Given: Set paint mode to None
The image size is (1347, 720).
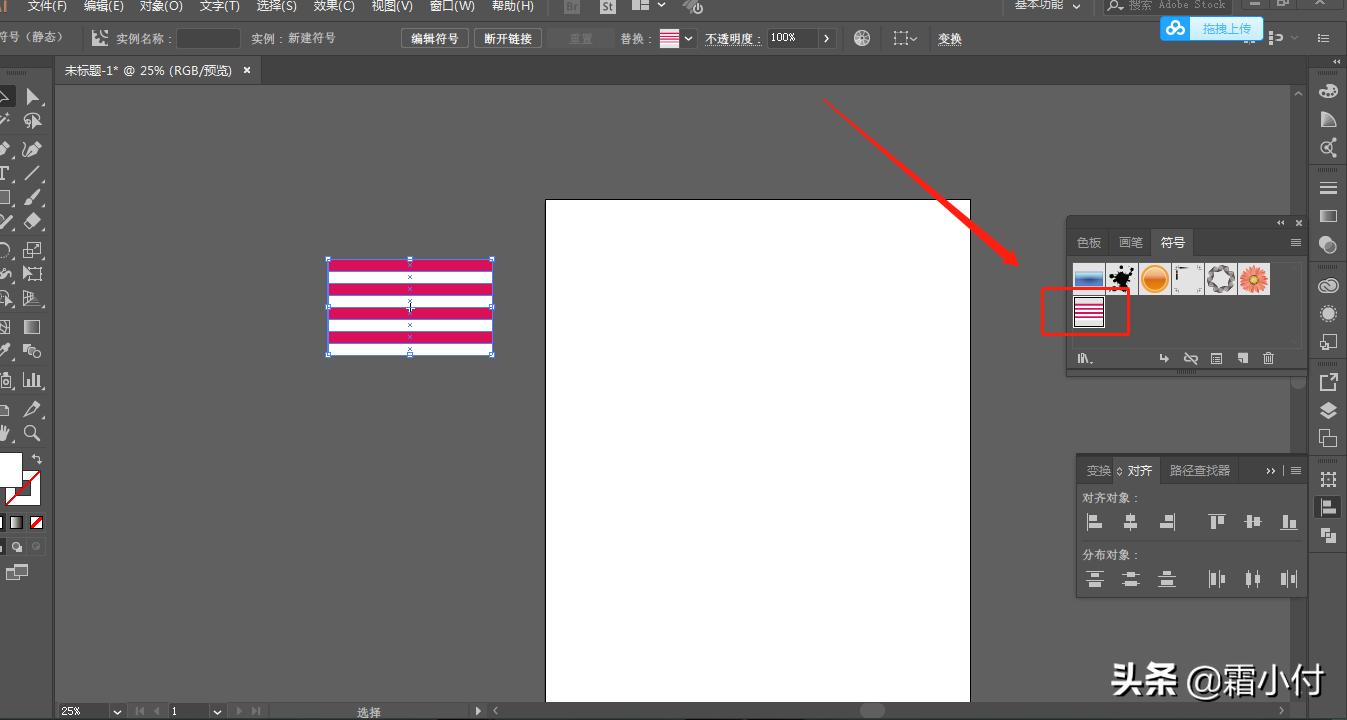Looking at the screenshot, I should pos(36,522).
